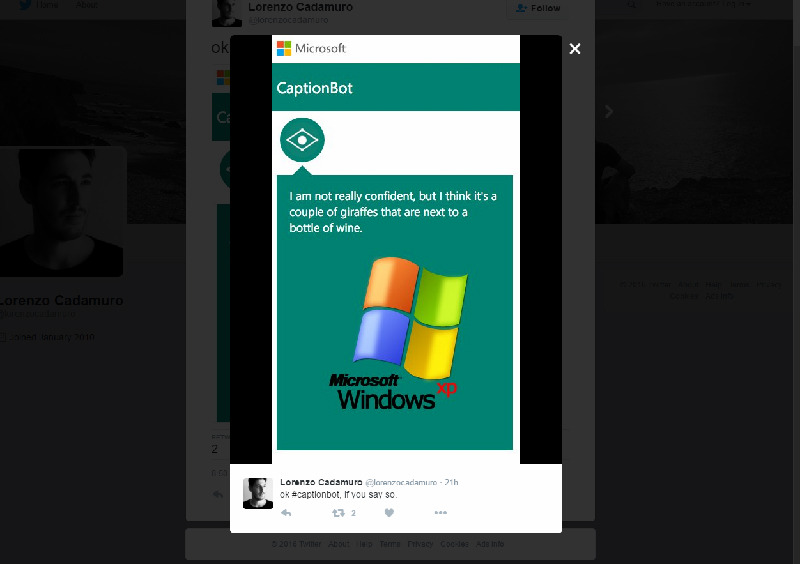Follow Lorenzo Cadamuro
800x564 pixels.
pos(538,8)
